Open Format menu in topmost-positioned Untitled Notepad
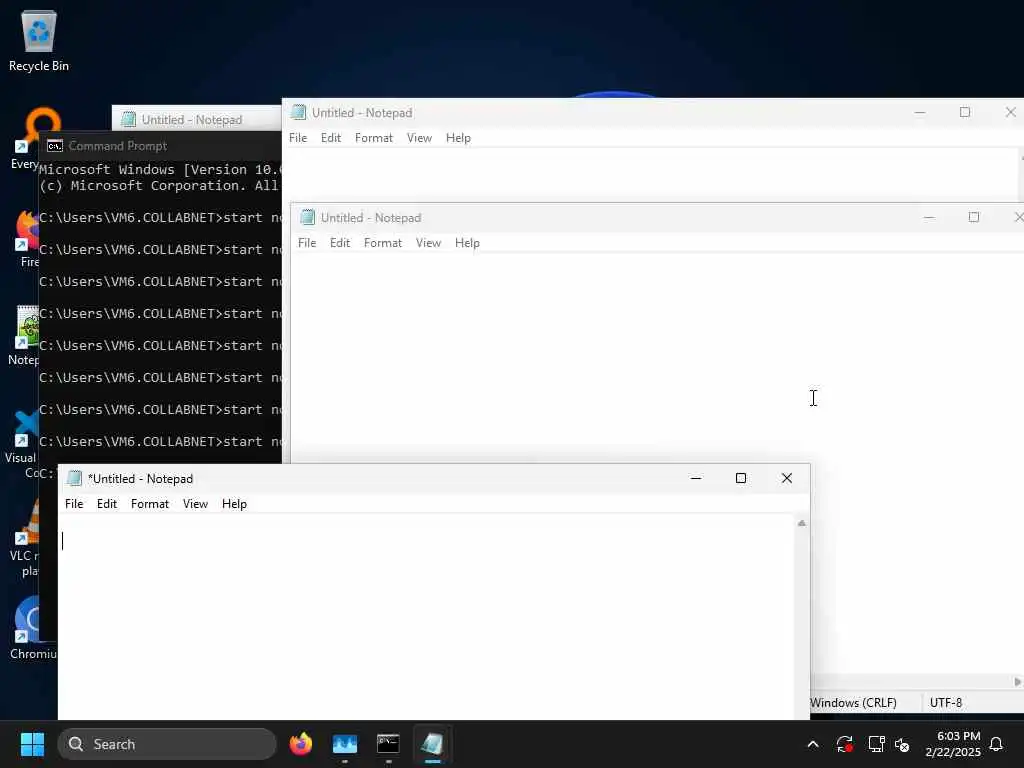 click(374, 138)
